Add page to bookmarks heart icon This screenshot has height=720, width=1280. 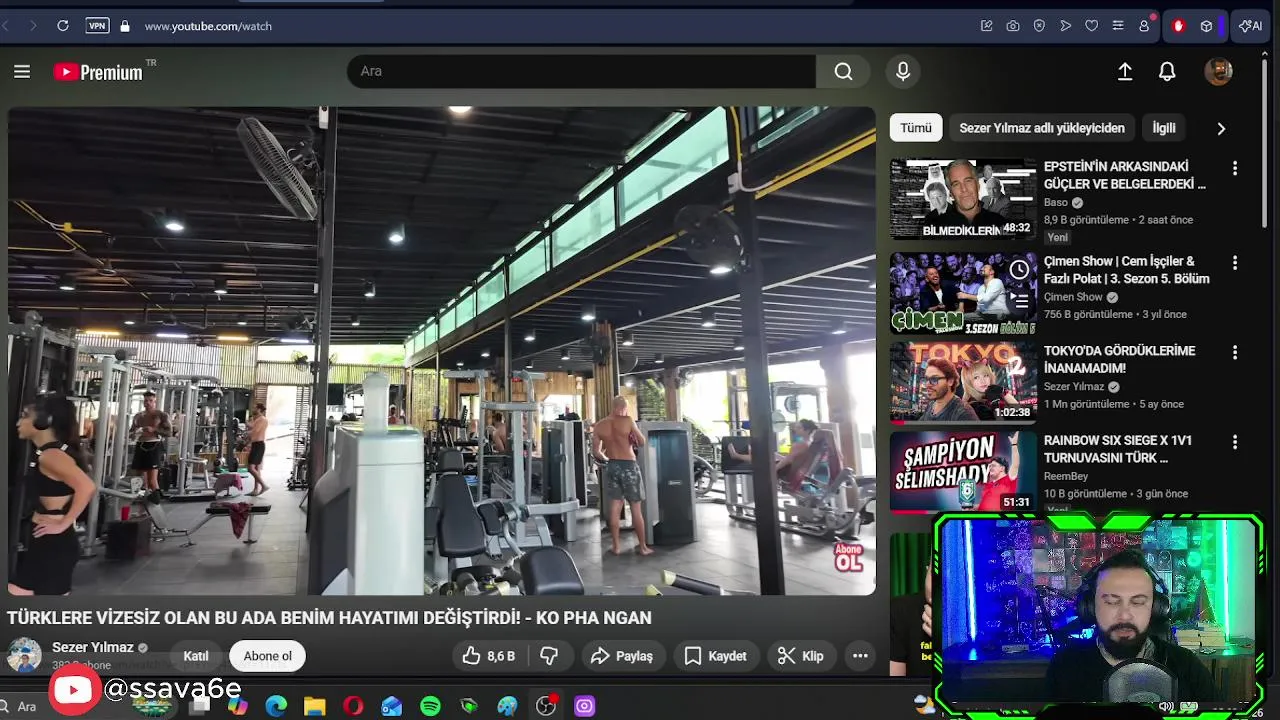click(1091, 26)
